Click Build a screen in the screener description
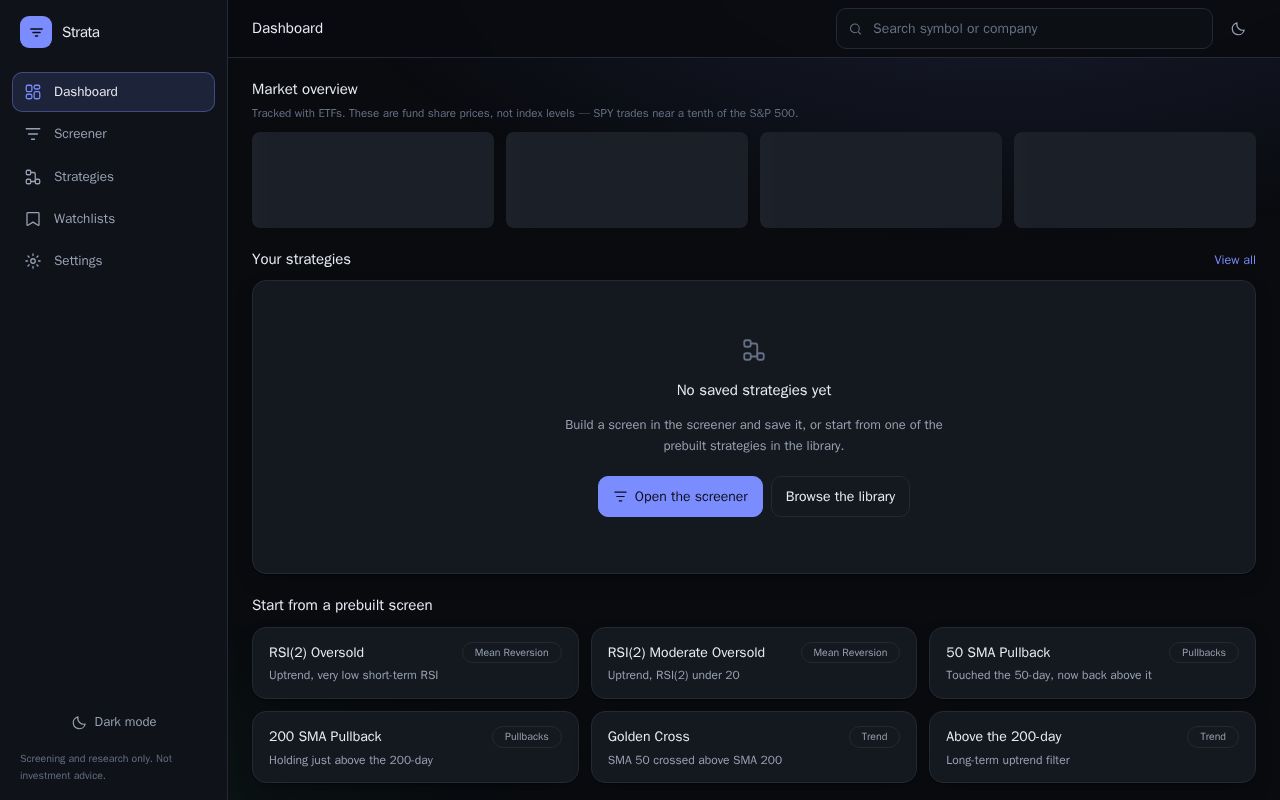The height and width of the screenshot is (800, 1280). pyautogui.click(x=754, y=435)
